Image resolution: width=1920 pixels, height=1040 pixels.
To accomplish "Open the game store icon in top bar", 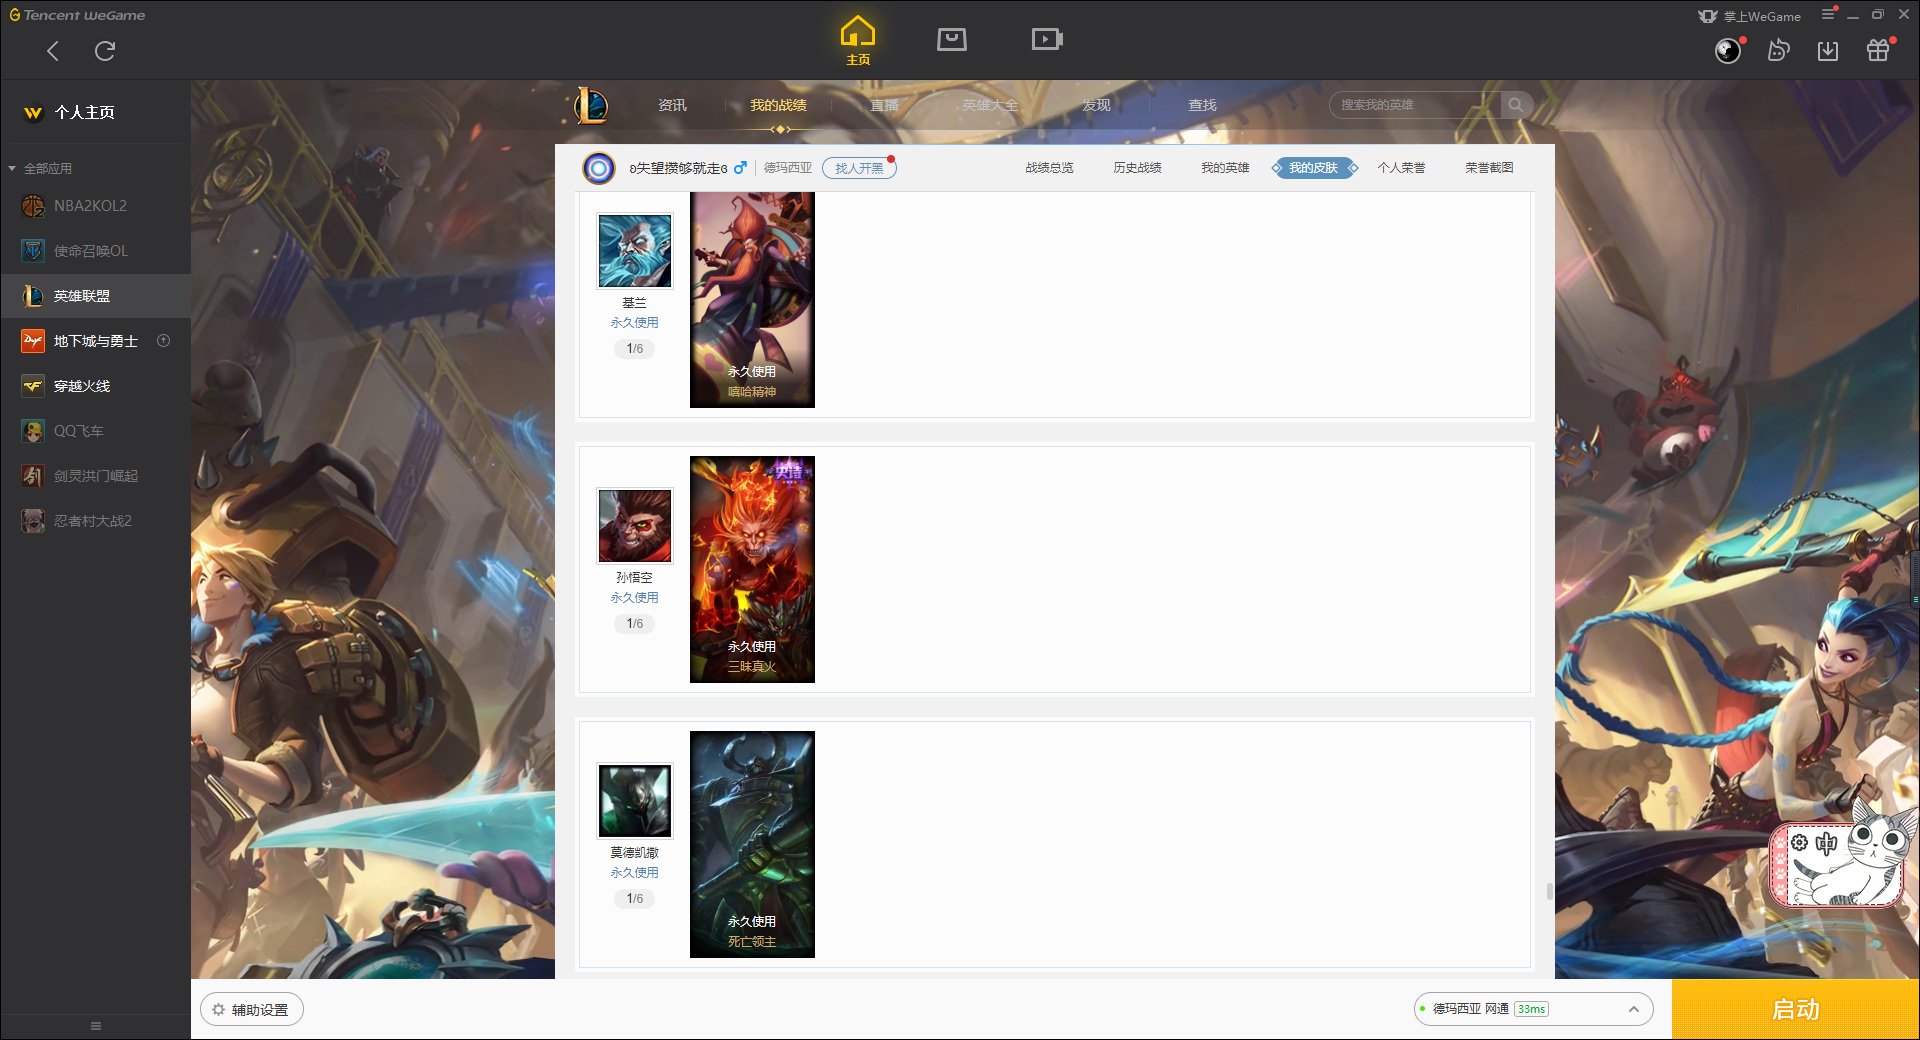I will [x=952, y=39].
